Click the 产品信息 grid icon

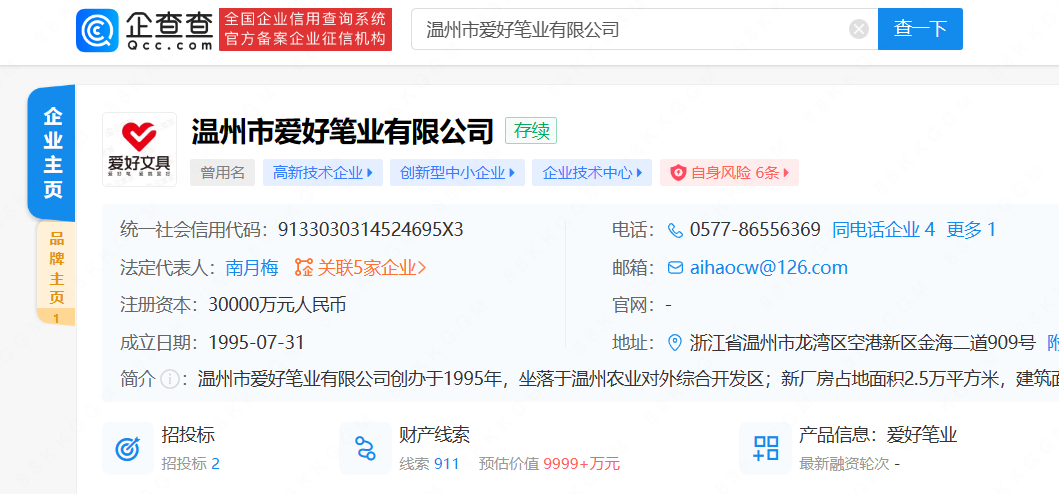tap(765, 449)
